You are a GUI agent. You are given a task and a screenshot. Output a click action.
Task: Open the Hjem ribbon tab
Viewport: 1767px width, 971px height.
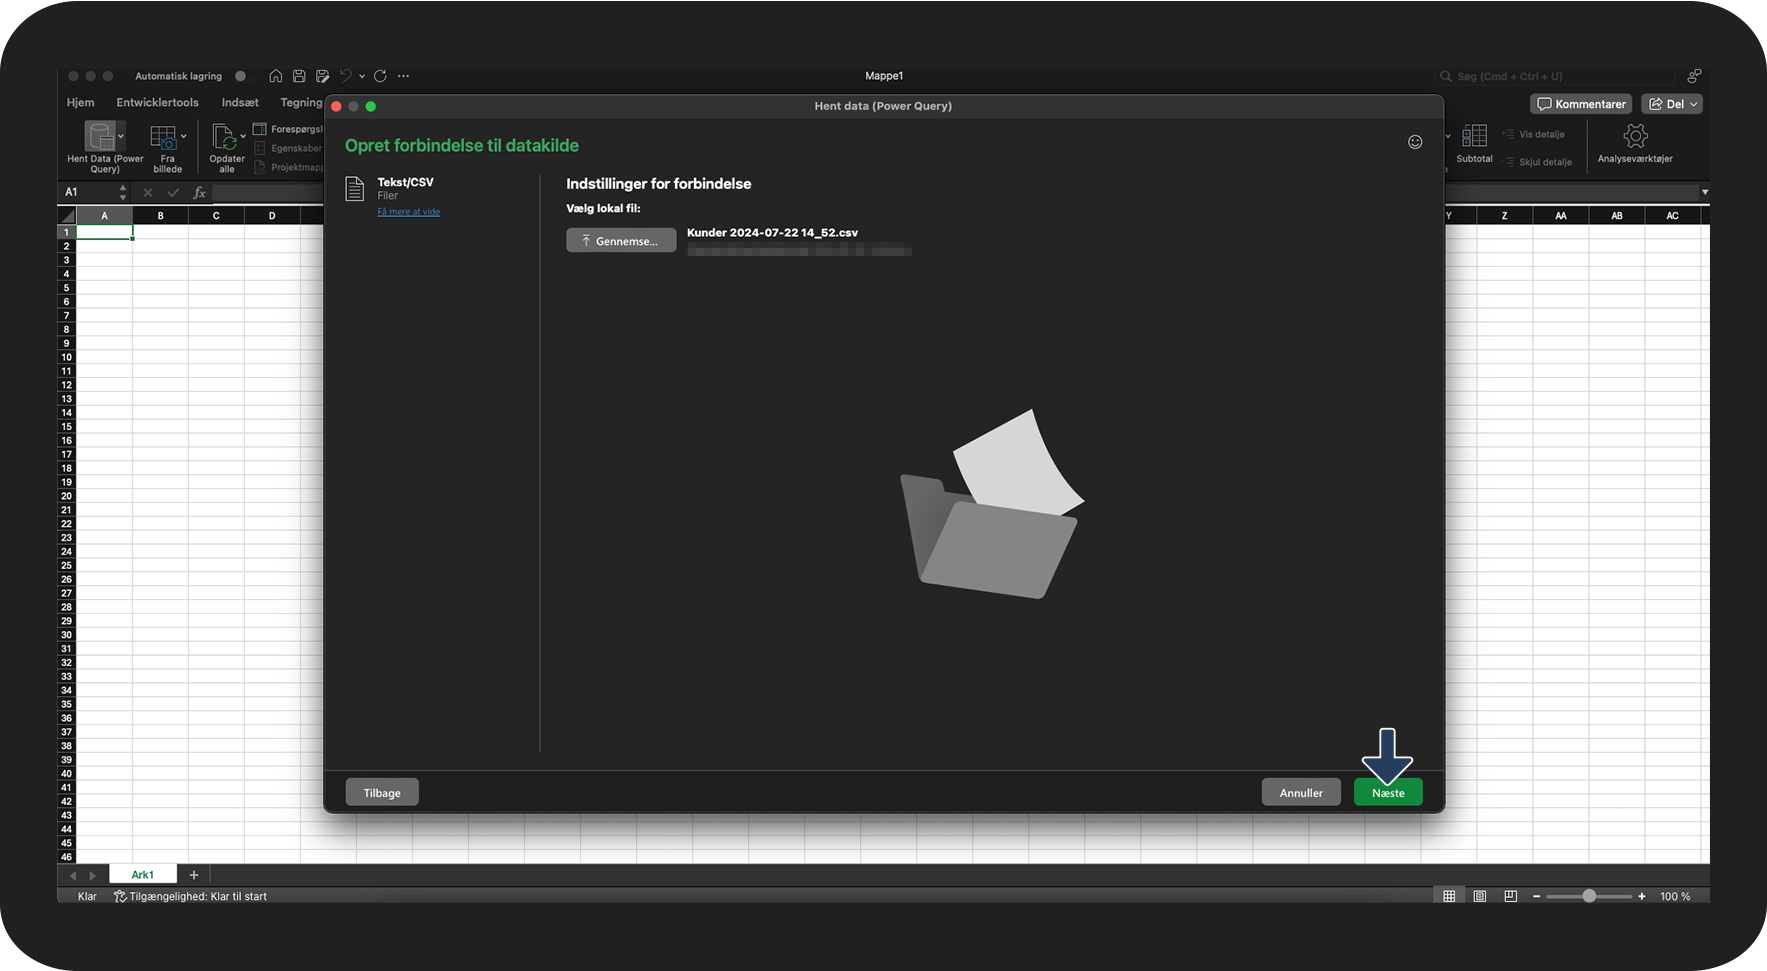click(80, 102)
